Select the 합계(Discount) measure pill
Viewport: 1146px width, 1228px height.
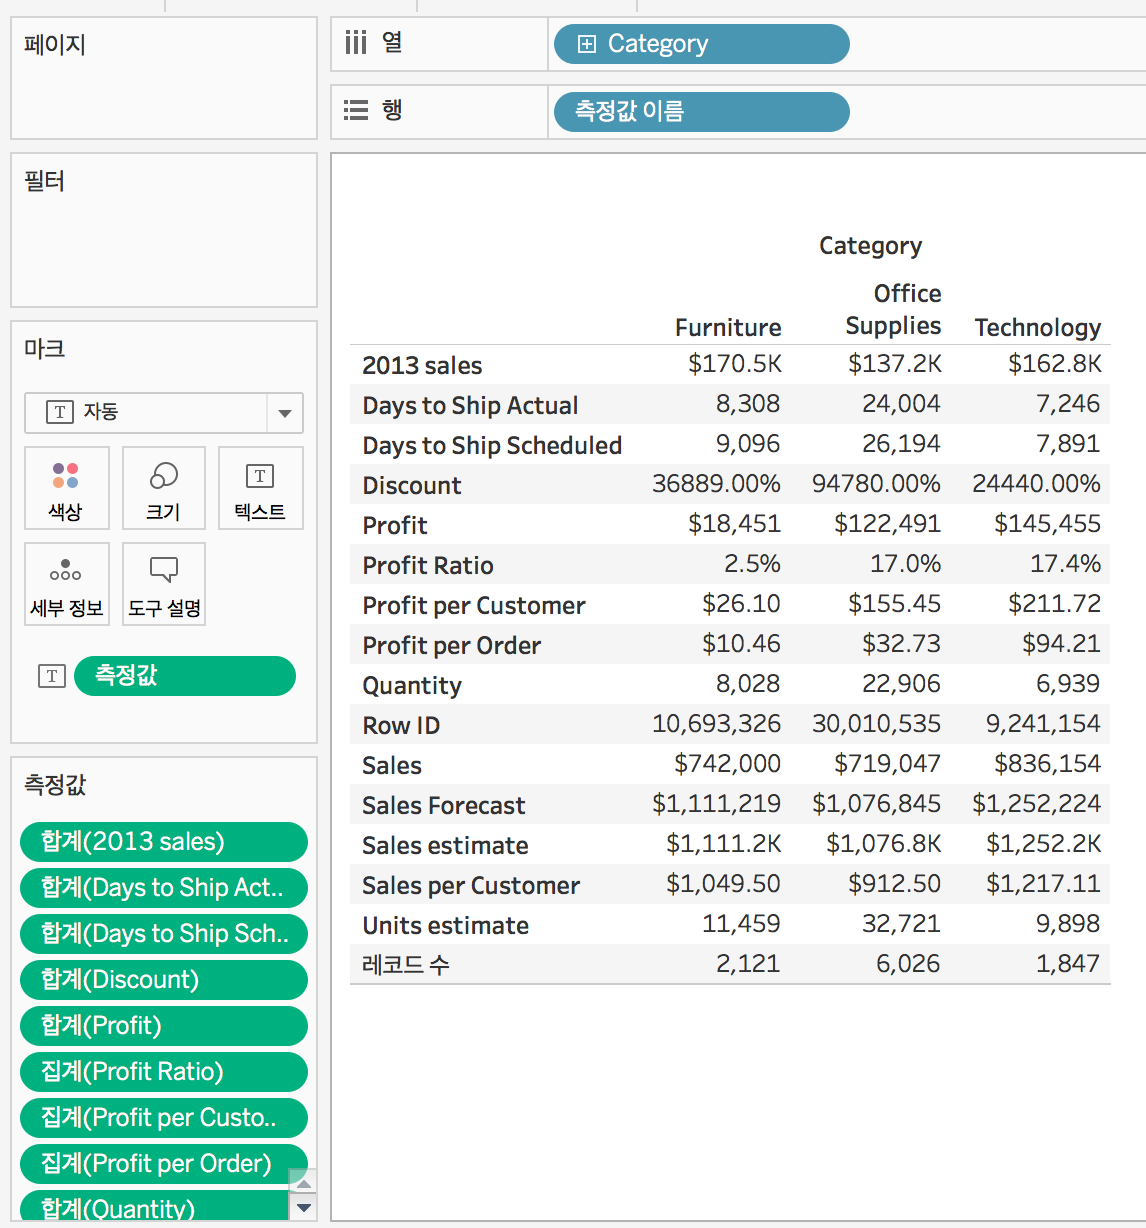(x=164, y=980)
